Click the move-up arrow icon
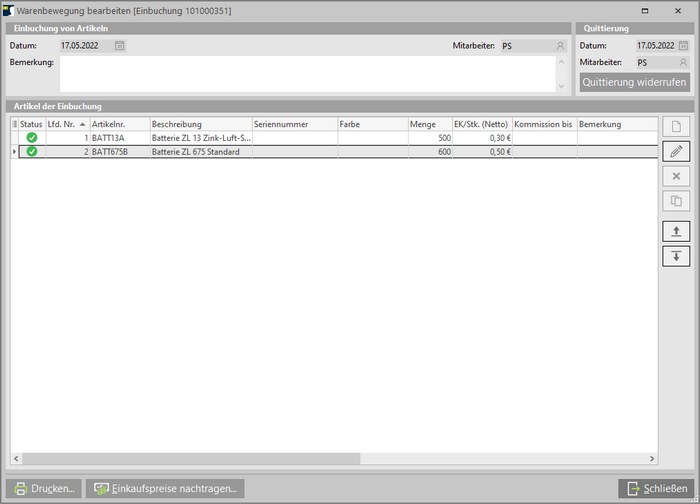This screenshot has height=504, width=700. click(676, 231)
